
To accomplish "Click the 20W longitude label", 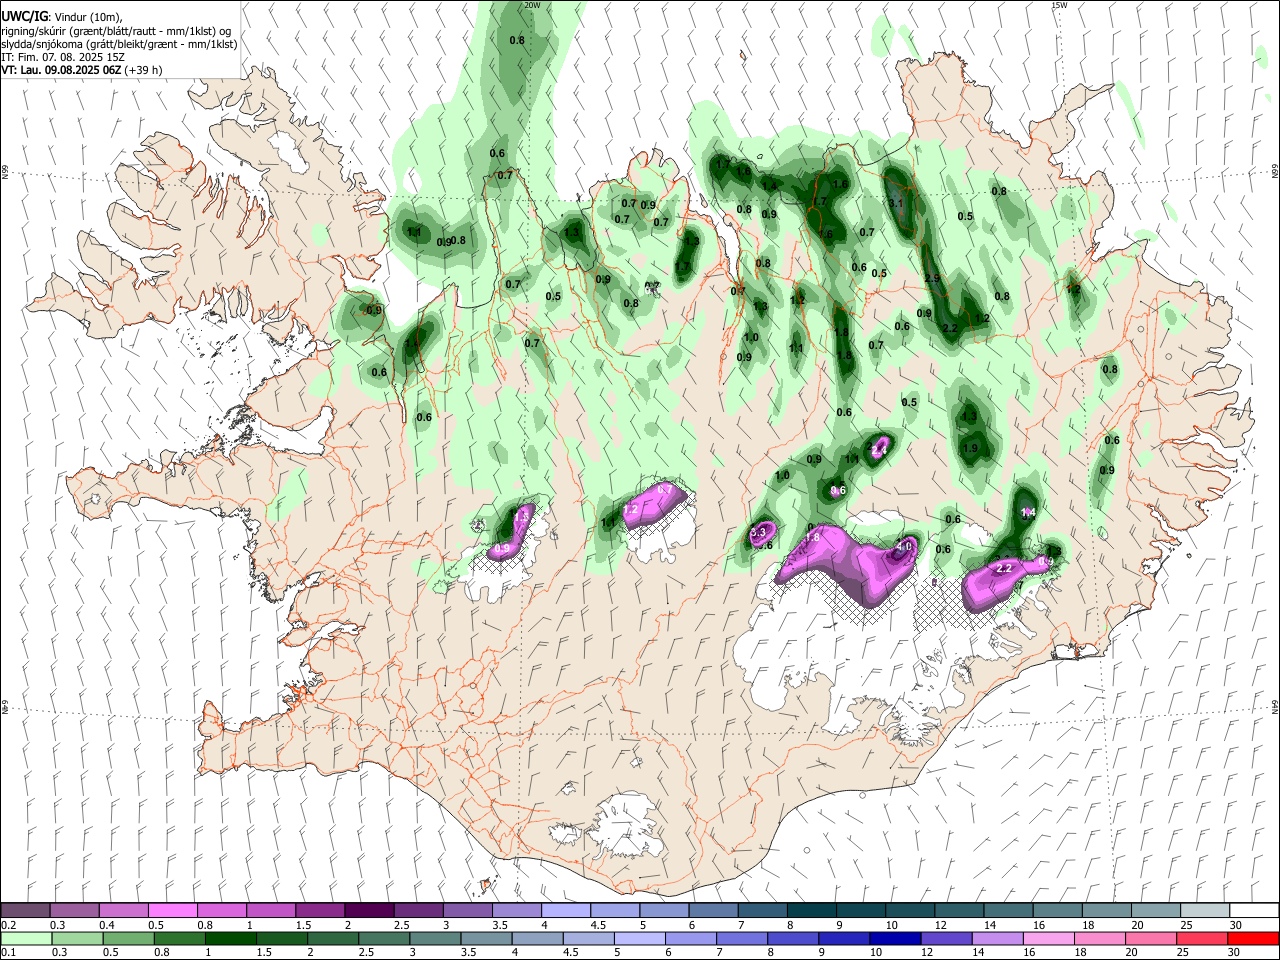I will [531, 5].
